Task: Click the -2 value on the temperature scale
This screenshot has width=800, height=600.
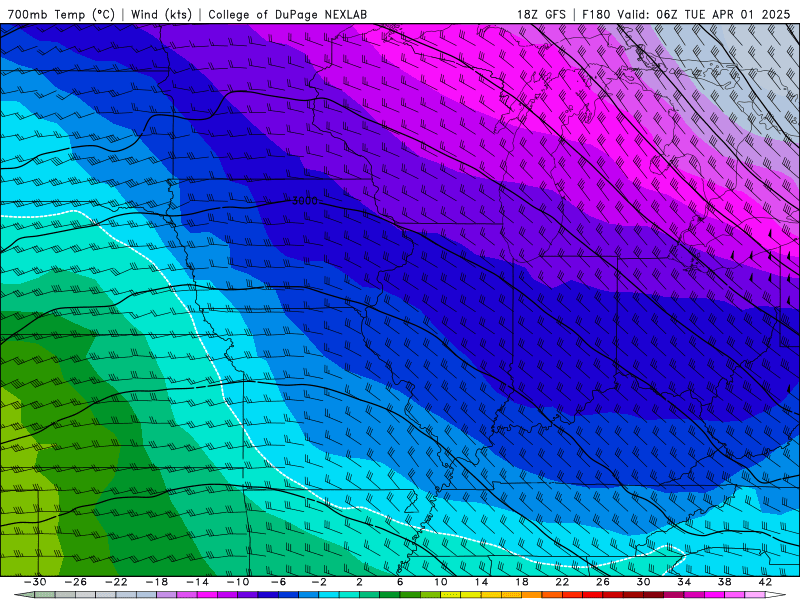Action: [319, 582]
